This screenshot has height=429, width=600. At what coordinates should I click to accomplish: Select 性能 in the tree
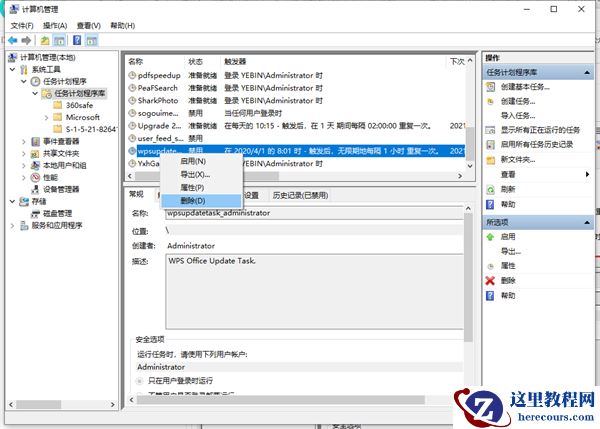pyautogui.click(x=50, y=177)
